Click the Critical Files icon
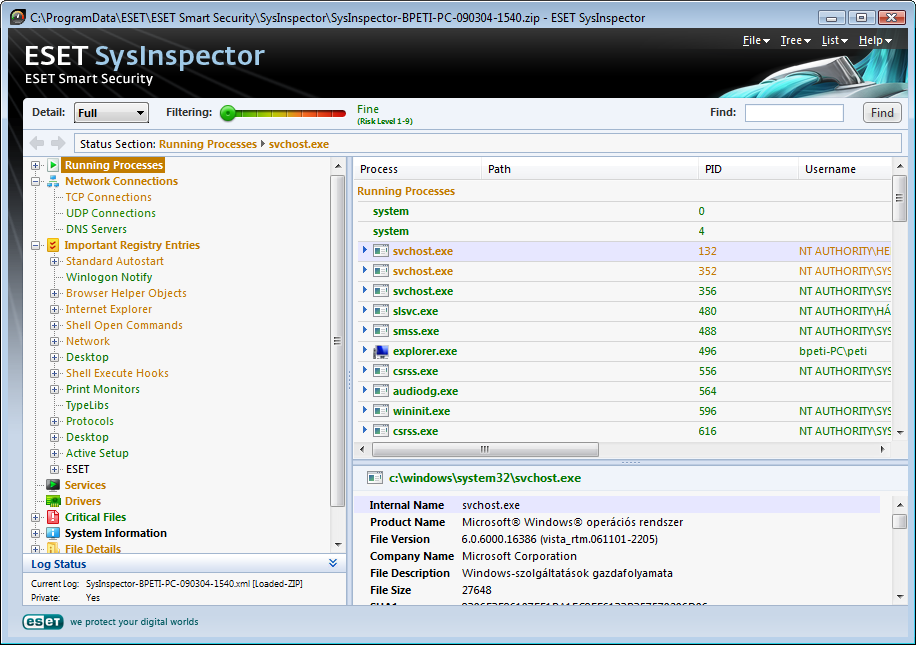 pos(53,517)
